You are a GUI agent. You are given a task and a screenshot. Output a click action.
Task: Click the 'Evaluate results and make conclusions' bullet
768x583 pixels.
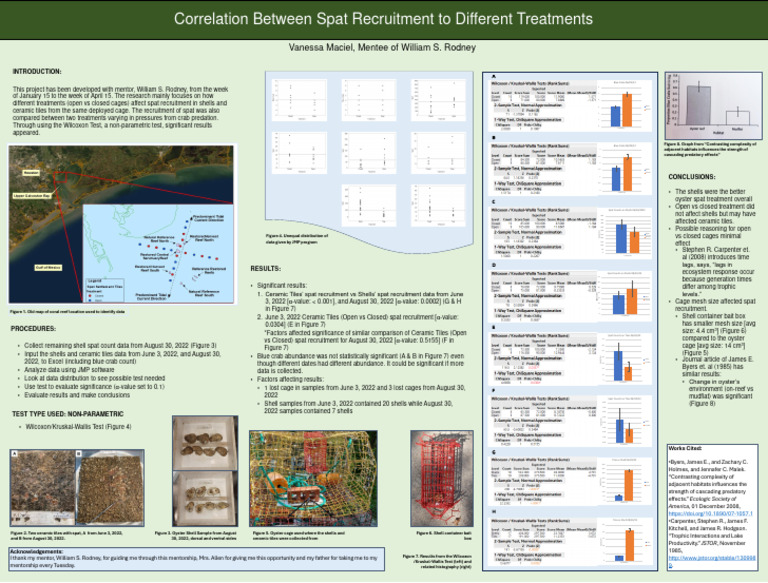tap(77, 395)
